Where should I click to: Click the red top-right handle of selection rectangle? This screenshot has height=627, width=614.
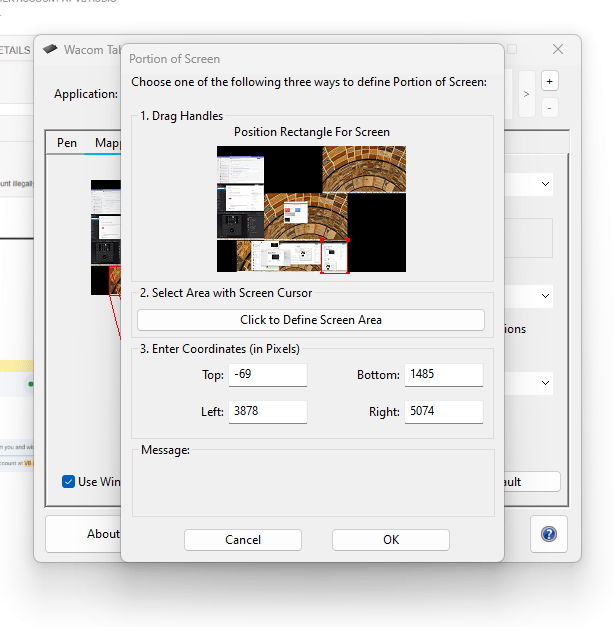point(348,240)
